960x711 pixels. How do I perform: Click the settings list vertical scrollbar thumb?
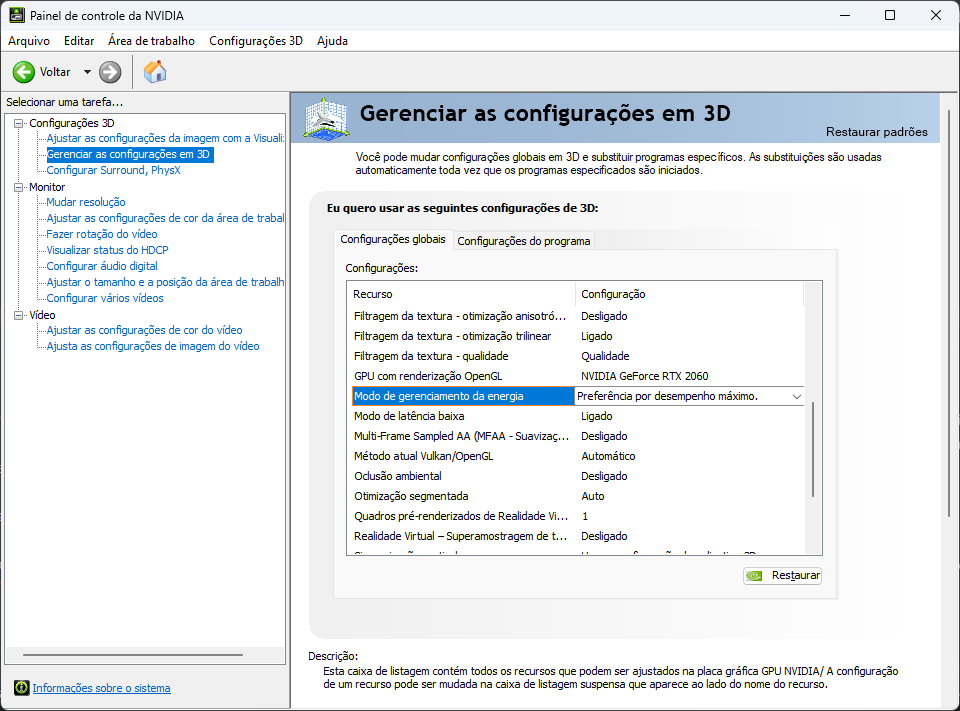tap(812, 449)
